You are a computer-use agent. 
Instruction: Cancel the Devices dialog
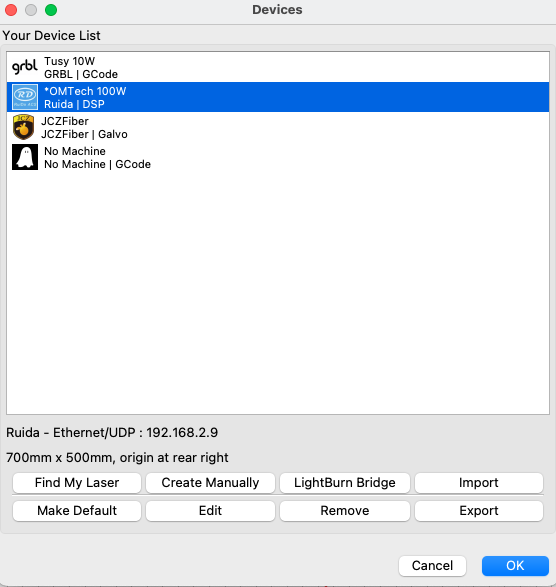[x=432, y=566]
